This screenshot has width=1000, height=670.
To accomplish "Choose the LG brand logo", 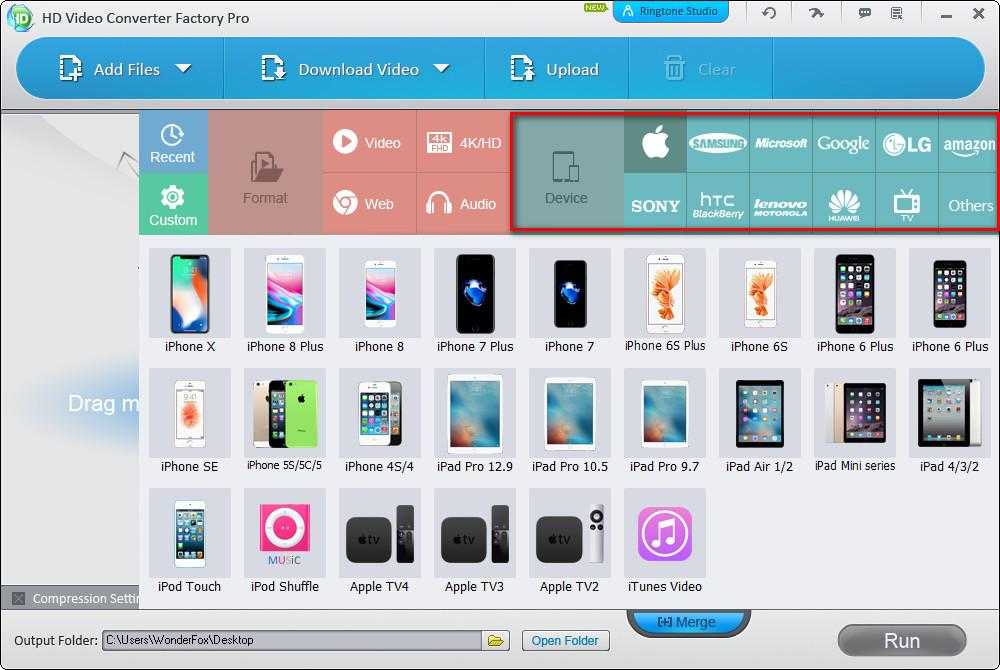I will click(906, 143).
